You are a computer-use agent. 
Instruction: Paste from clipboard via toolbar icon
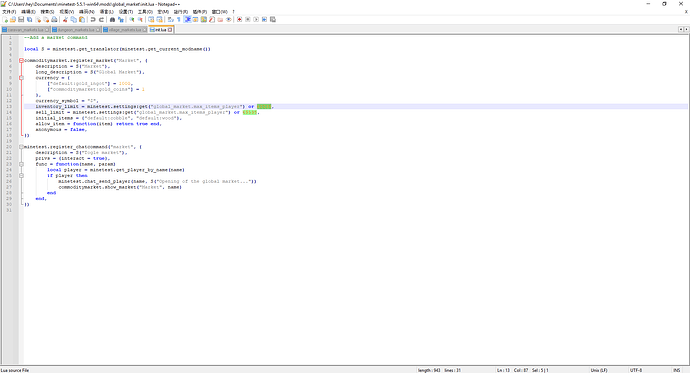pyautogui.click(x=82, y=19)
